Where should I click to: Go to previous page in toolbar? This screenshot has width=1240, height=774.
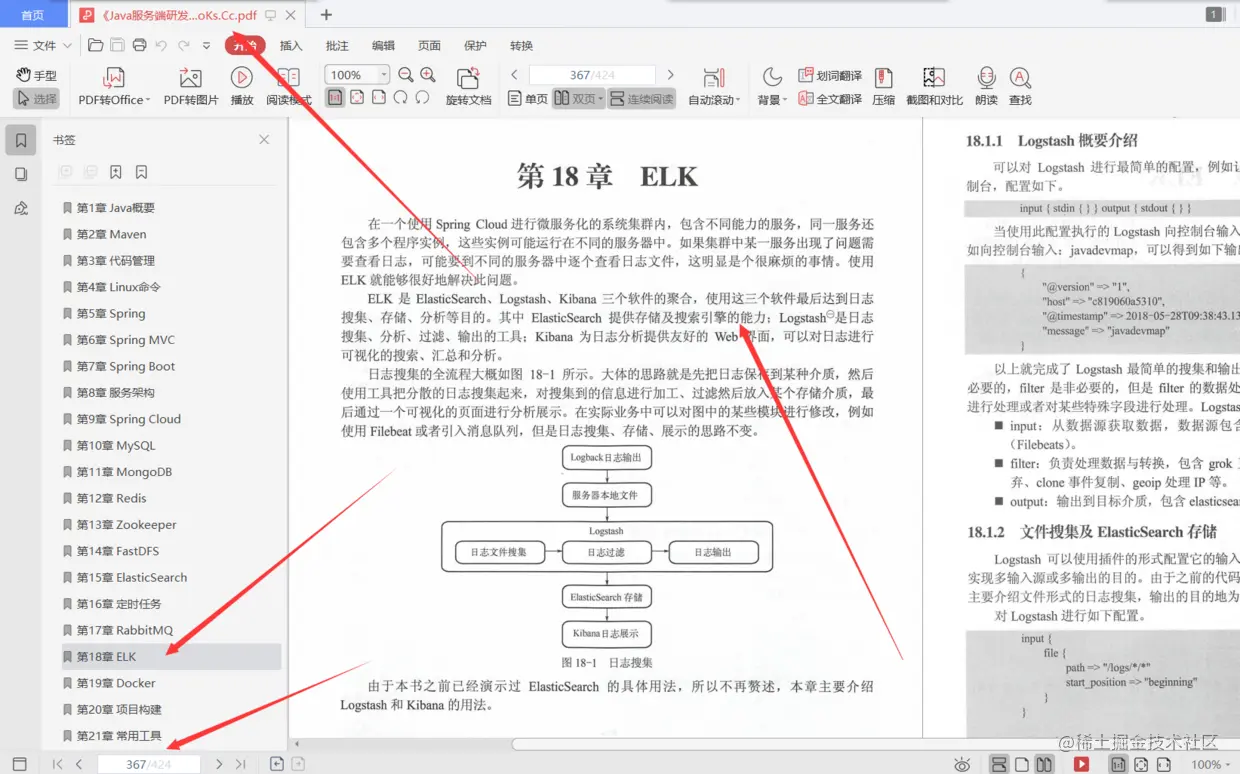tap(514, 75)
